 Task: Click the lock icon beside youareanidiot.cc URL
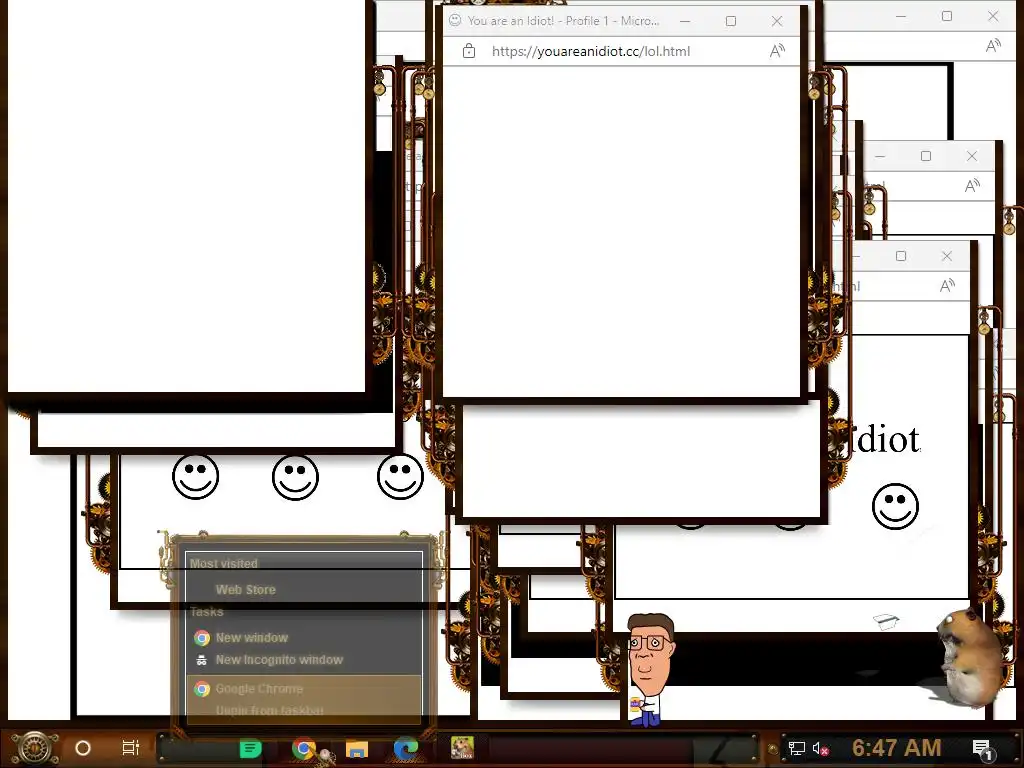[x=469, y=51]
